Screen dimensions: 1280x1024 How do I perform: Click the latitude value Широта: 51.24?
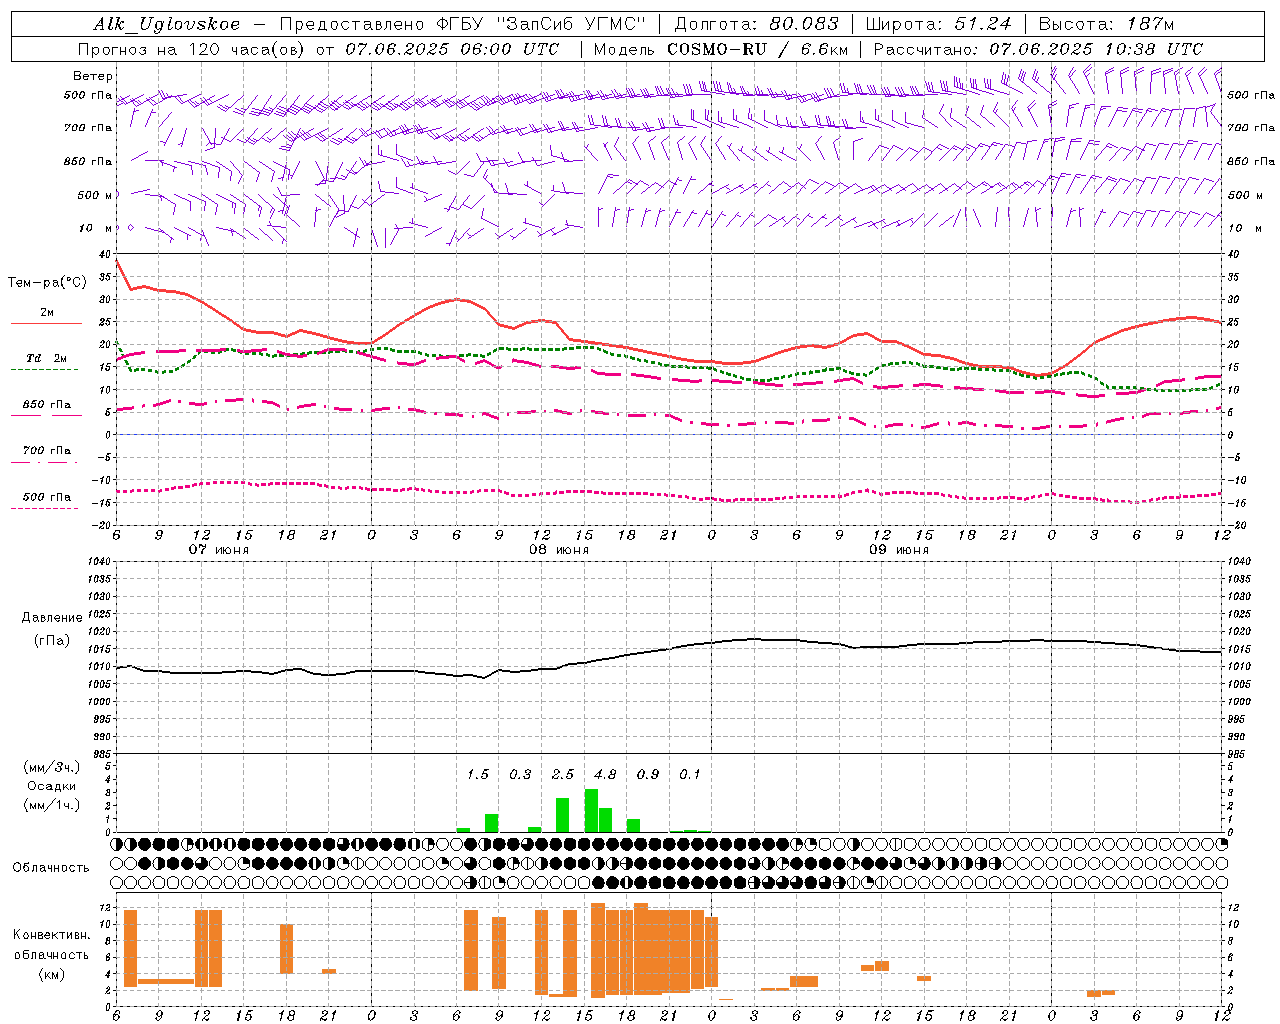tap(937, 24)
